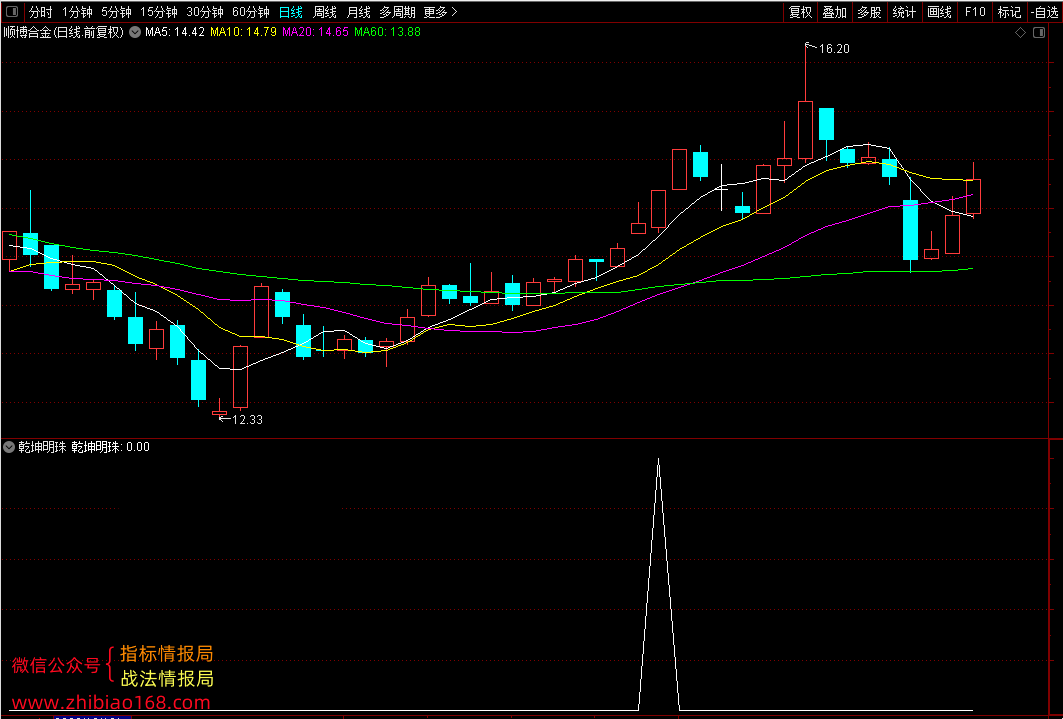This screenshot has height=719, width=1063.
Task: Click the MA20: 14.65 label
Action: (316, 32)
